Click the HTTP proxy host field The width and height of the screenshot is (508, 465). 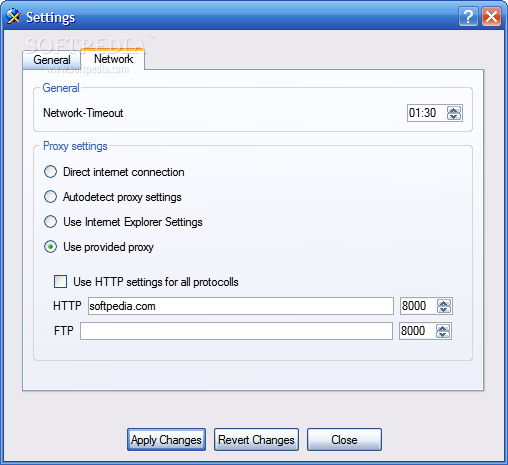coord(241,306)
